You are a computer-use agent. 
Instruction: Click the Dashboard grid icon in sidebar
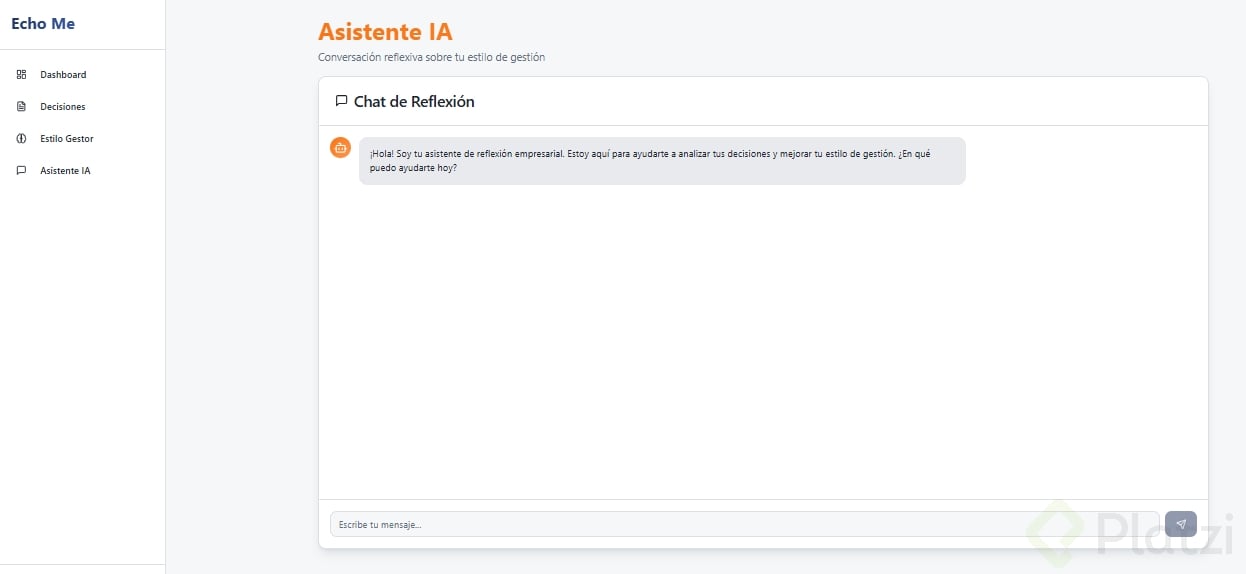pyautogui.click(x=21, y=75)
